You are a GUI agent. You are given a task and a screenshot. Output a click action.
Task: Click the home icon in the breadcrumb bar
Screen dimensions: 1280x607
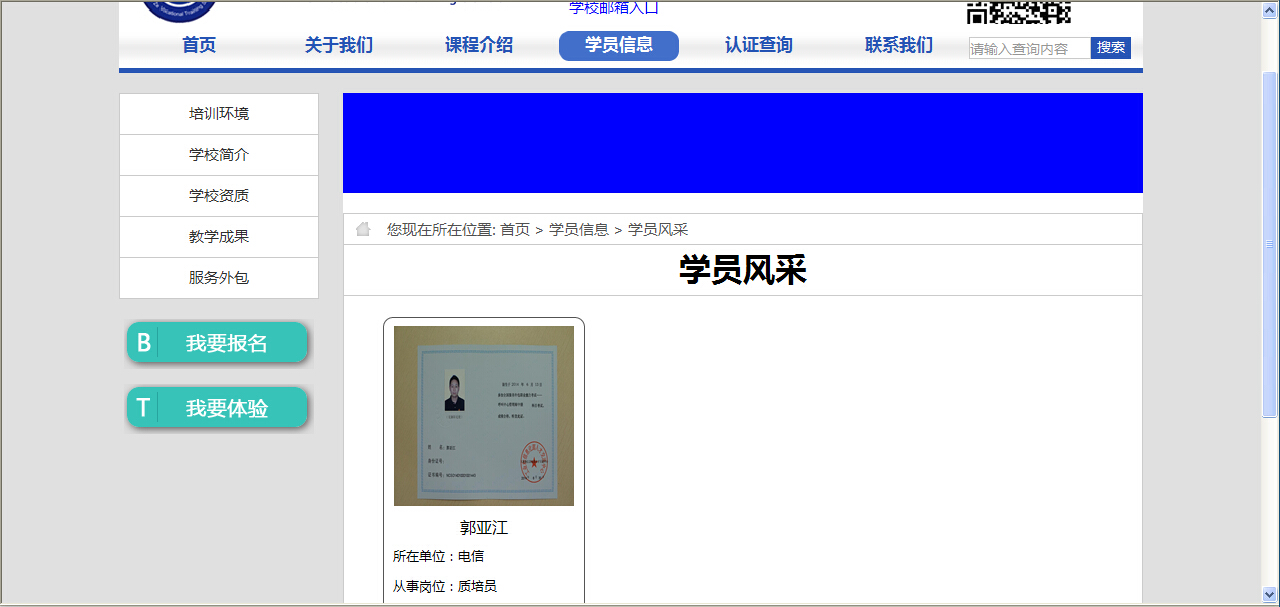tap(363, 230)
